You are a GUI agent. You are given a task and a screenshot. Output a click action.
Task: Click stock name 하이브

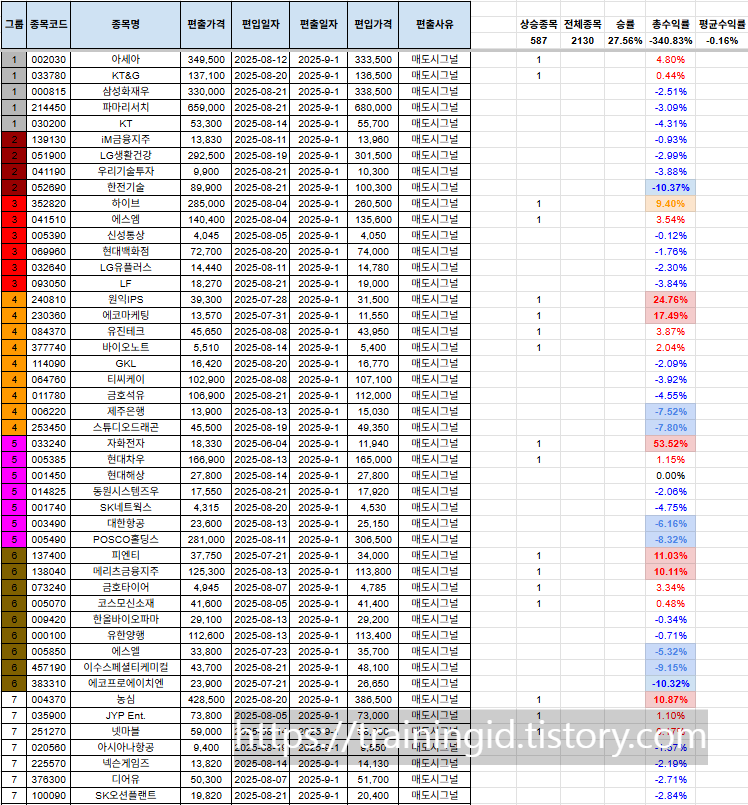click(125, 203)
